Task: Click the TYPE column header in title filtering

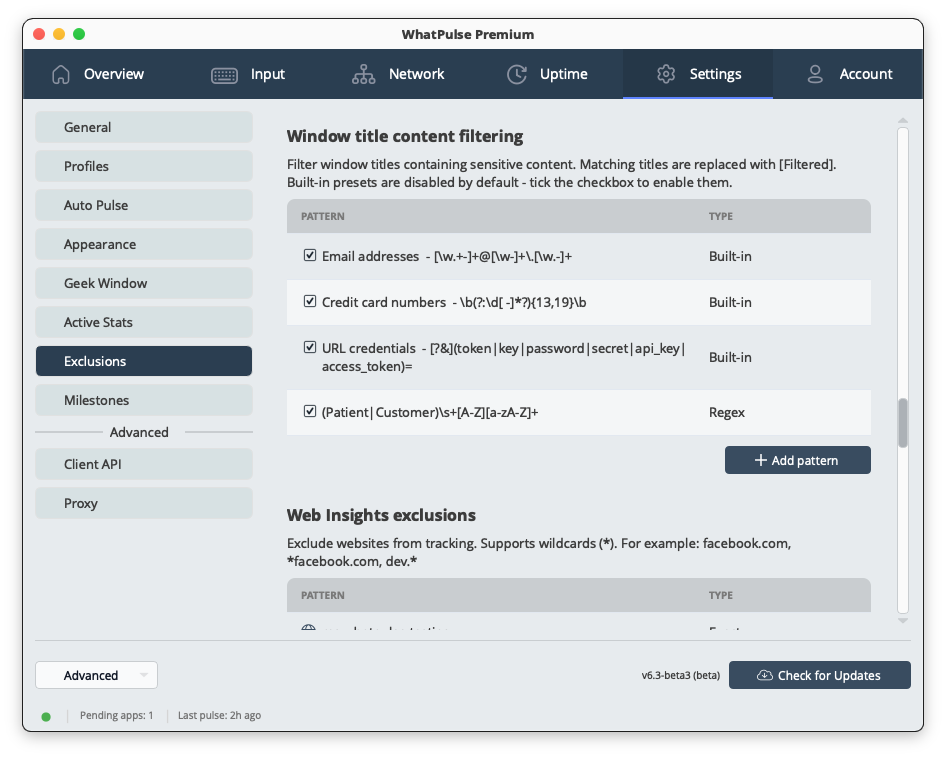Action: (720, 216)
